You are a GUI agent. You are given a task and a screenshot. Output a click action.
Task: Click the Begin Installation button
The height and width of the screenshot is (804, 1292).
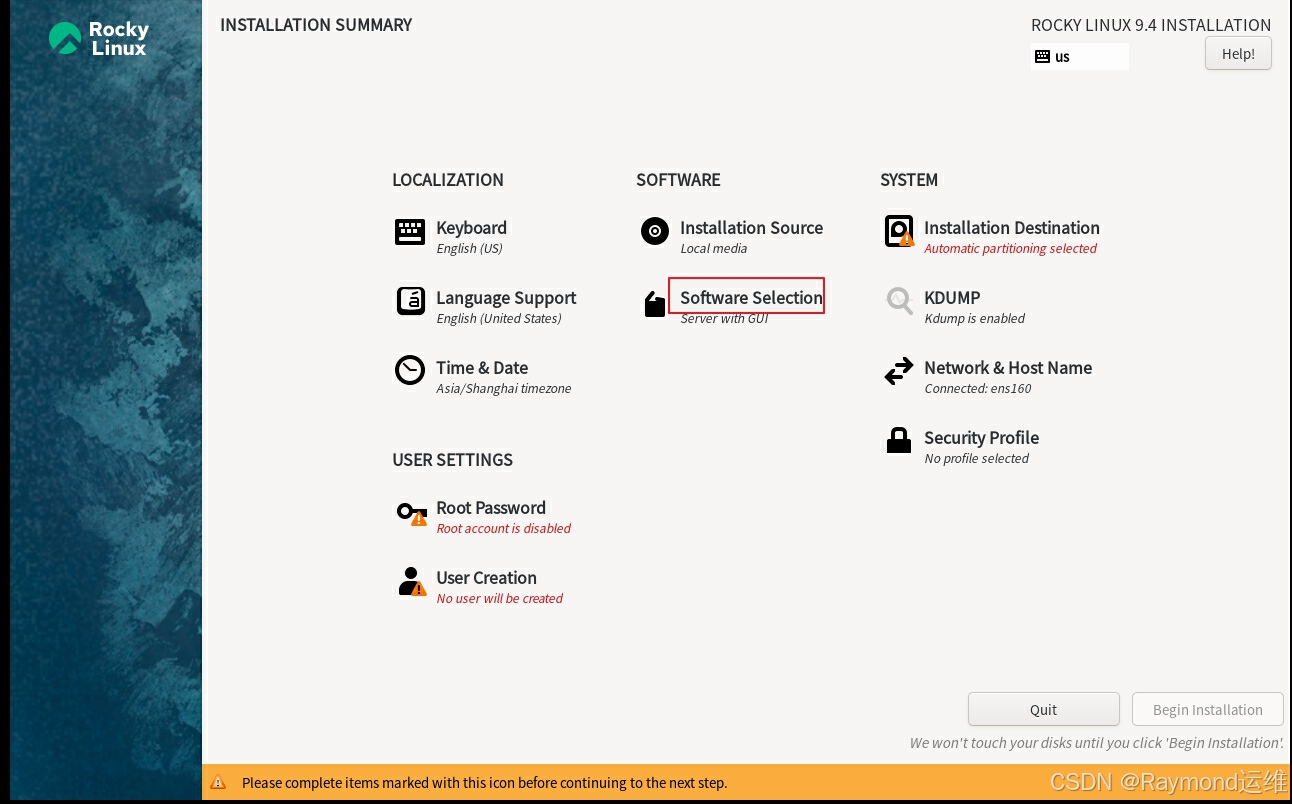pyautogui.click(x=1207, y=709)
